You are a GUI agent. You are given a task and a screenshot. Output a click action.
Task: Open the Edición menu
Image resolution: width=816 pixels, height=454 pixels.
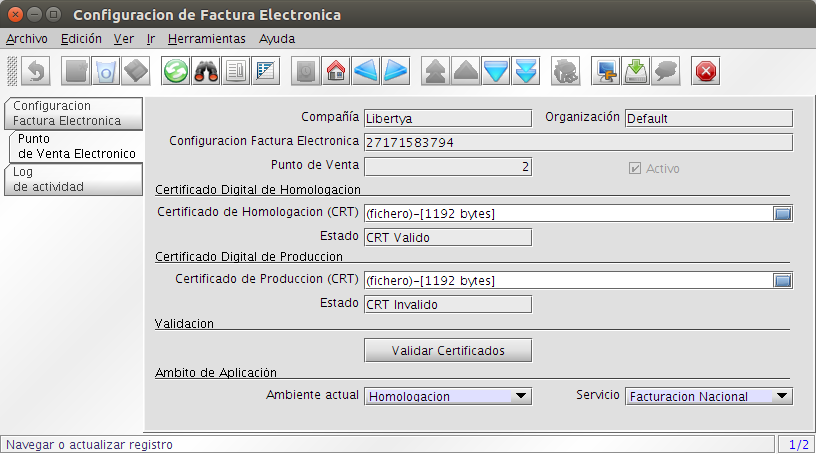(x=81, y=39)
